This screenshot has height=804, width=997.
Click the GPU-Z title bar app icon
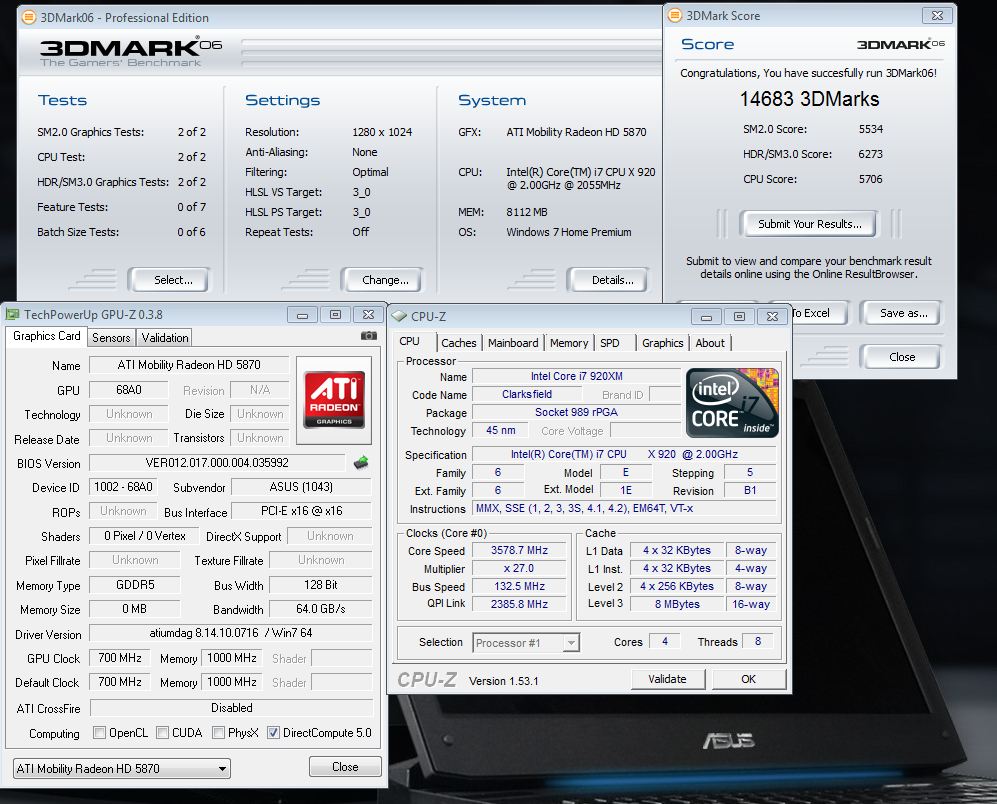(x=12, y=314)
